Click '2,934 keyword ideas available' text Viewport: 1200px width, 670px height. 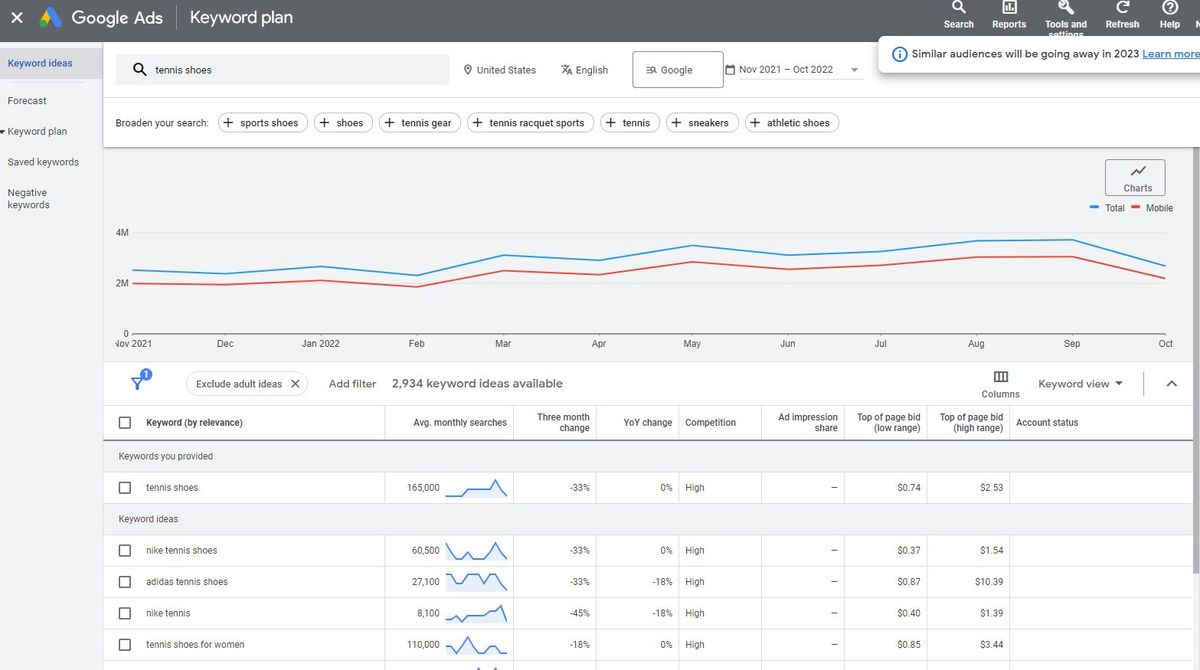[477, 384]
